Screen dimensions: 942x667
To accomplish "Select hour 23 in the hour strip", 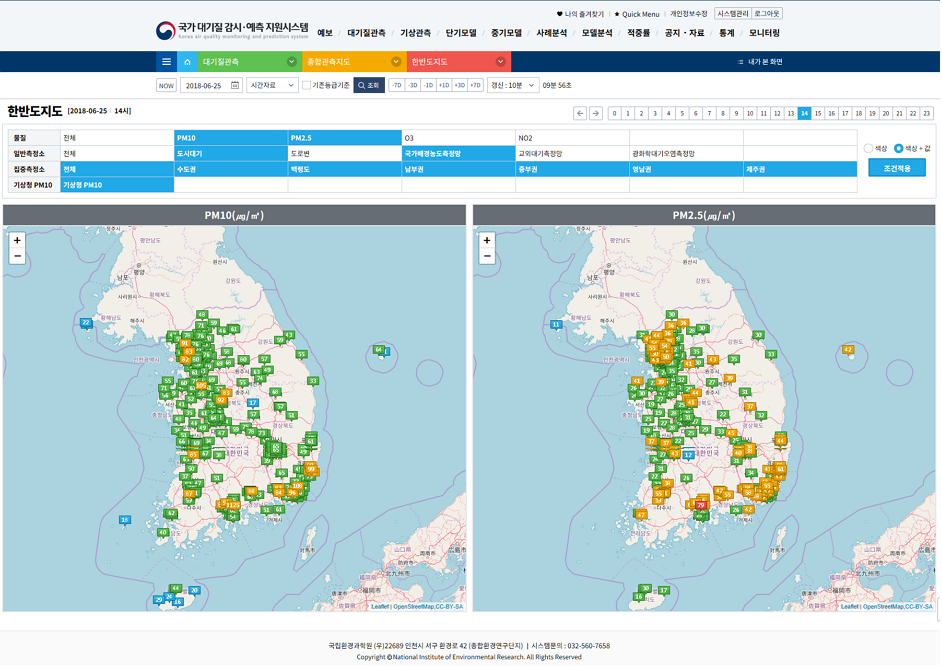I will pos(927,113).
